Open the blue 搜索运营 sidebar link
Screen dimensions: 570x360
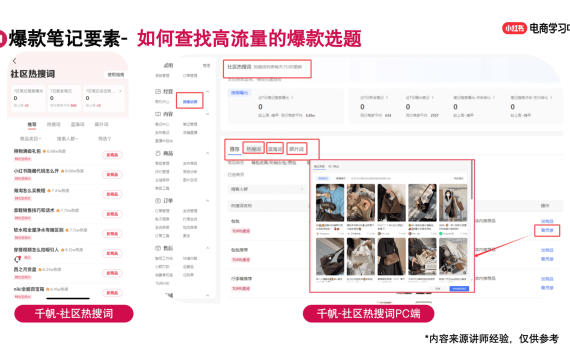190,101
